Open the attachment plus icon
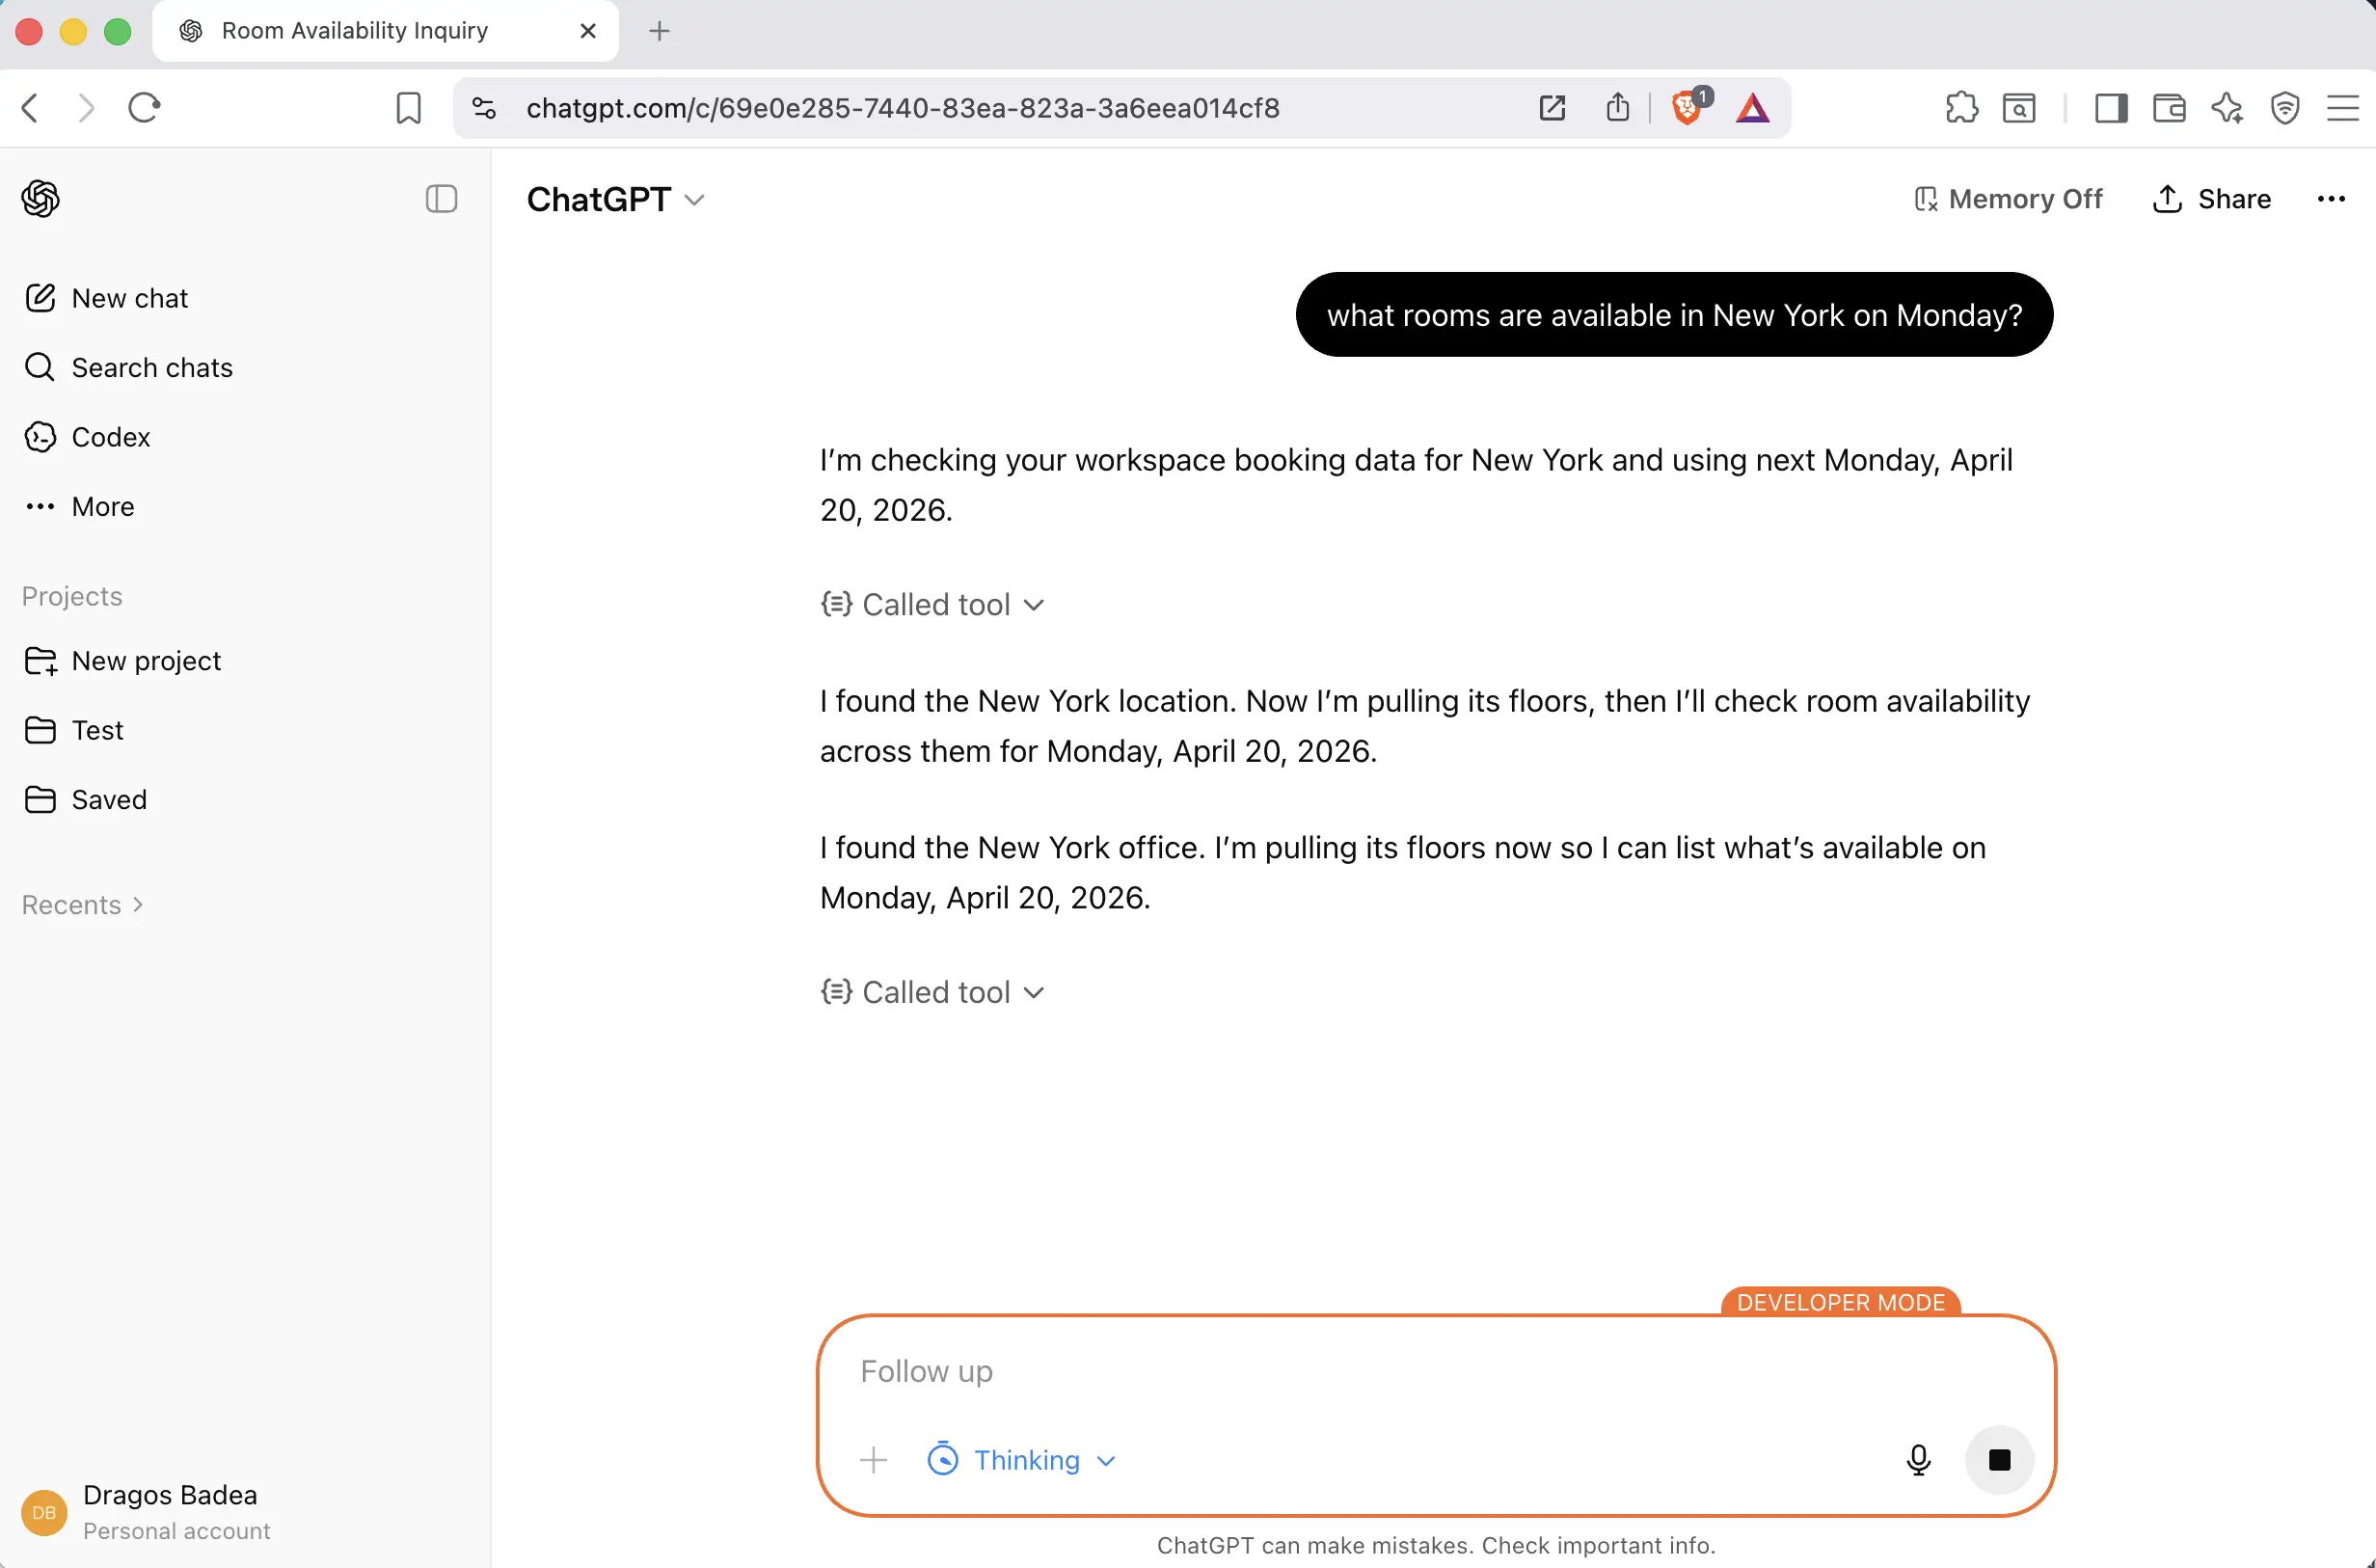The width and height of the screenshot is (2376, 1568). pyautogui.click(x=872, y=1459)
